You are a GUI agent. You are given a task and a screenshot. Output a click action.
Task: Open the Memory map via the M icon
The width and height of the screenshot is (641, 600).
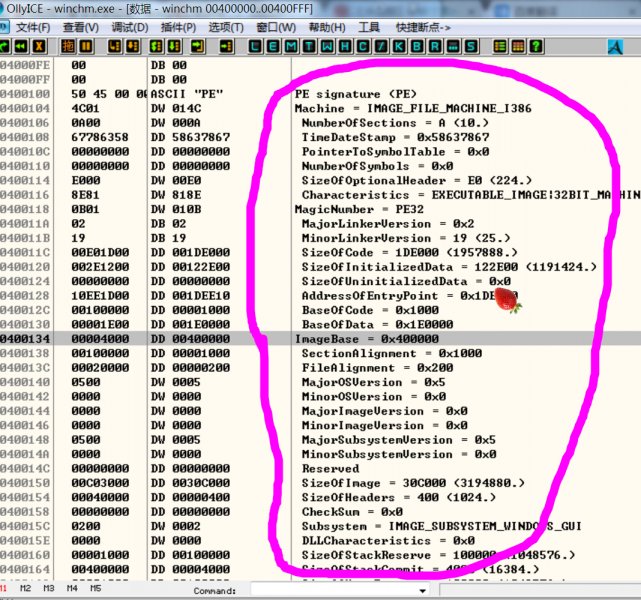(x=291, y=46)
